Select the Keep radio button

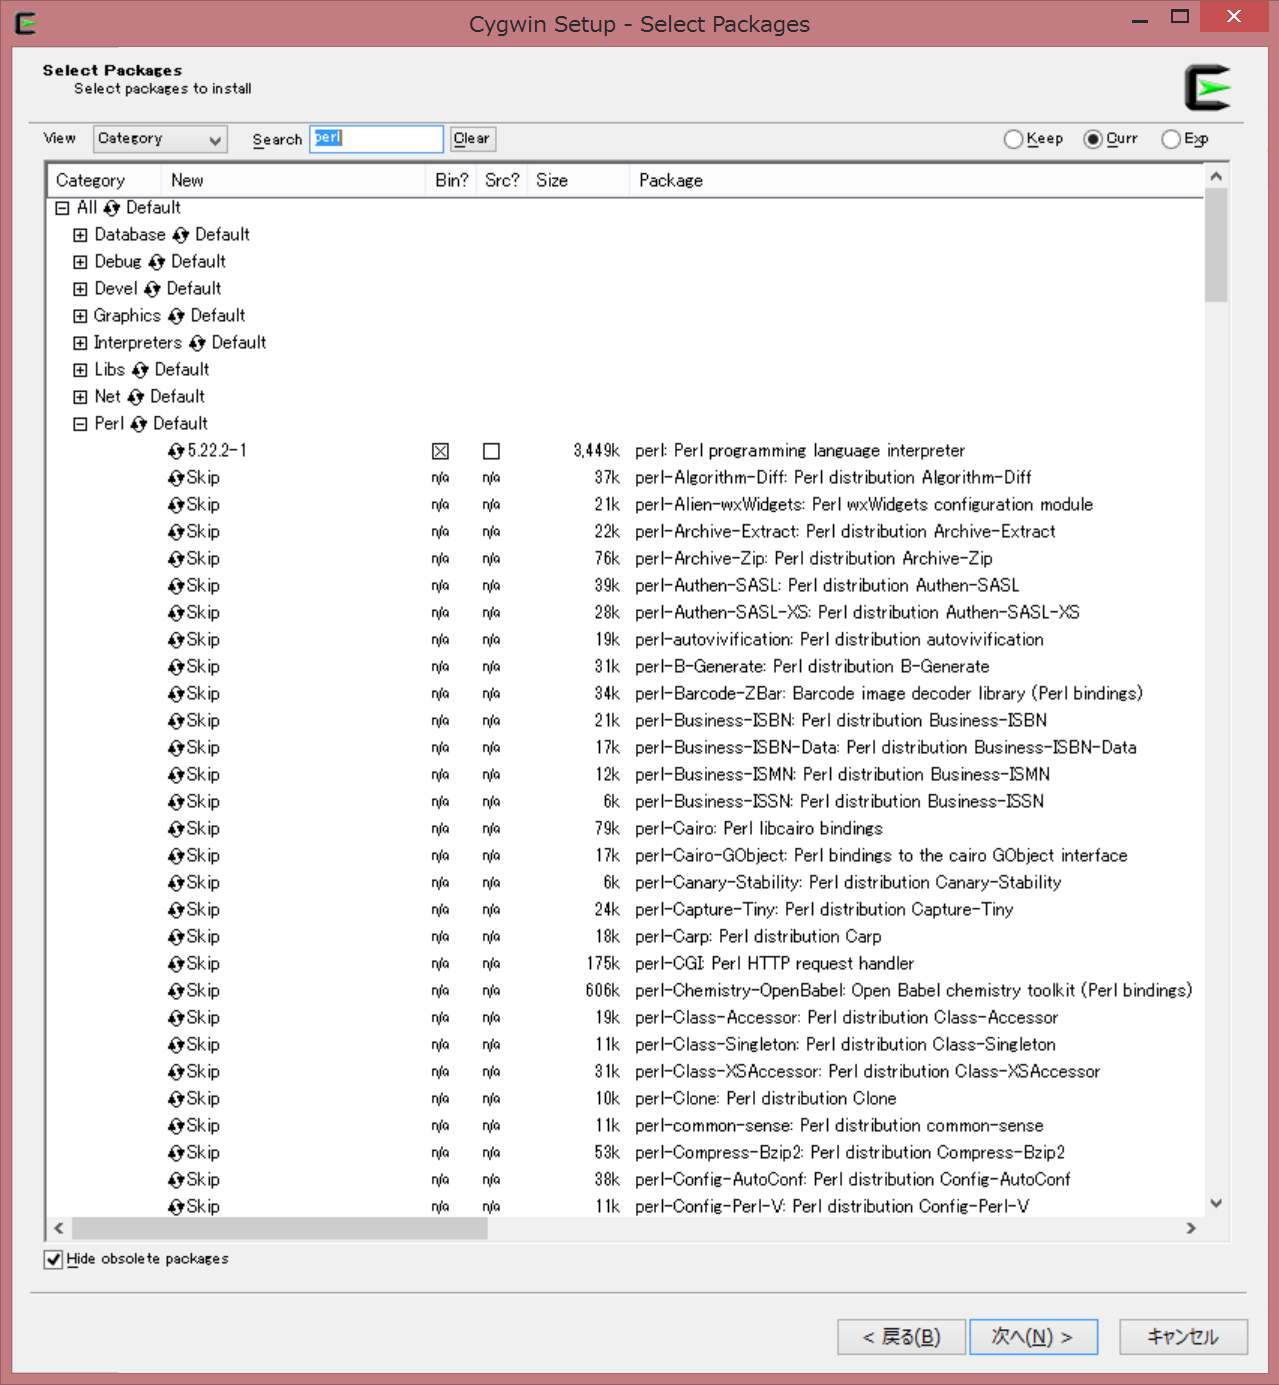click(x=1012, y=139)
